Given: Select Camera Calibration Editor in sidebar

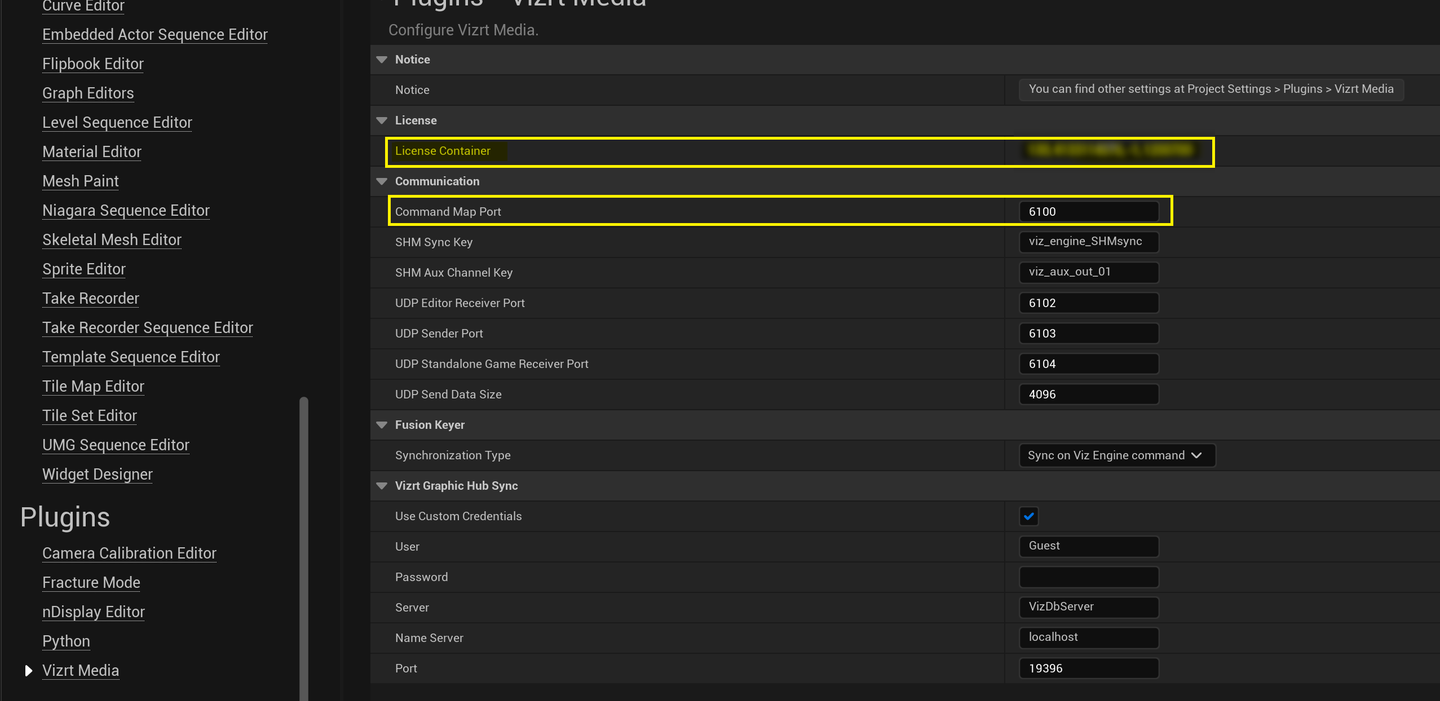Looking at the screenshot, I should (x=129, y=553).
